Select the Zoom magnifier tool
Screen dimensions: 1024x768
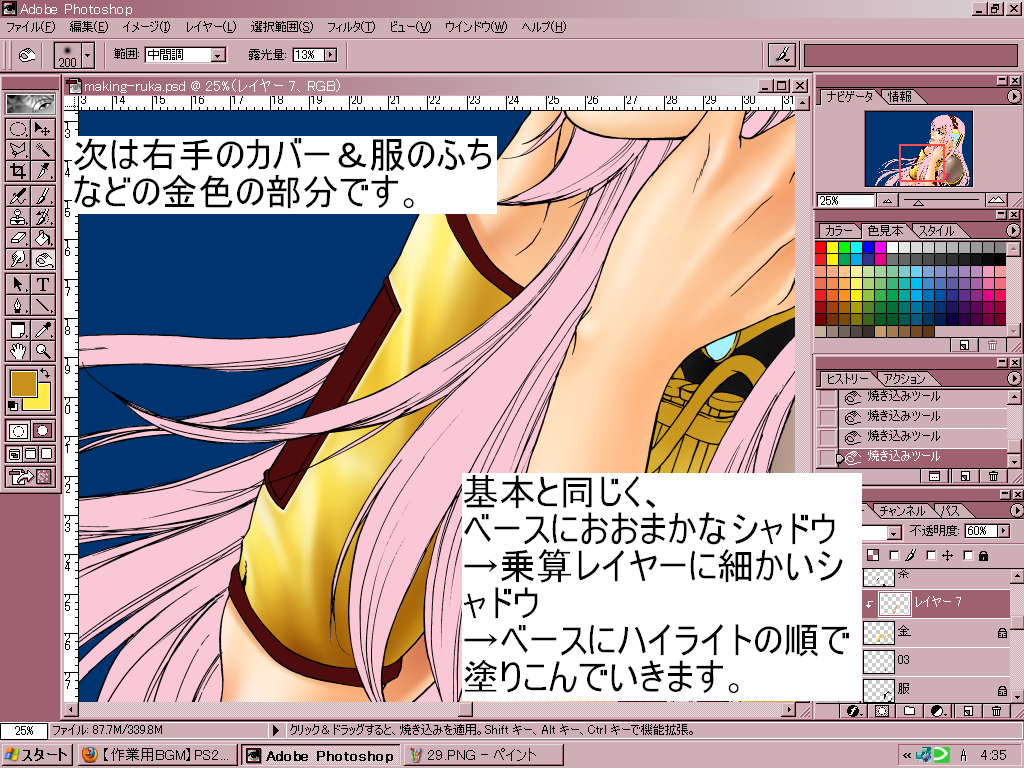(43, 351)
